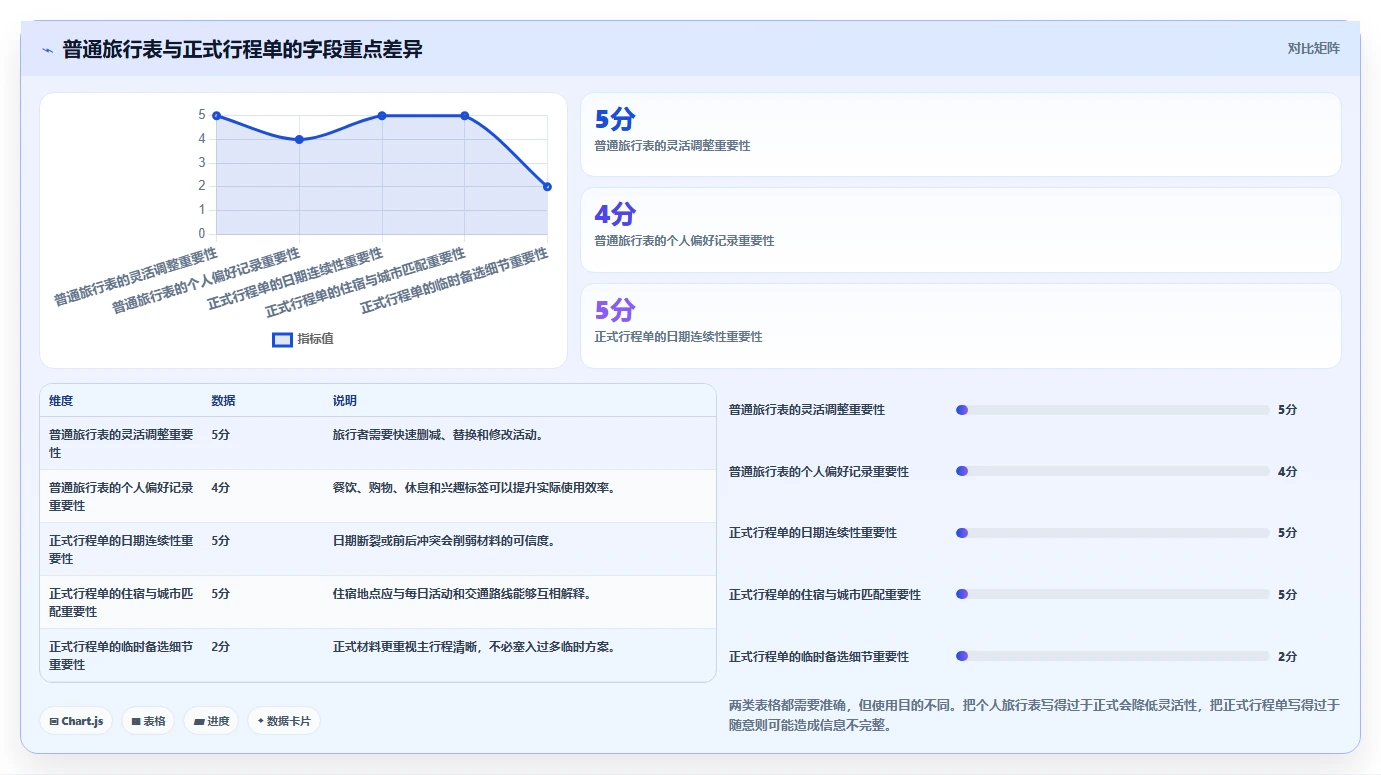Screen dimensions: 1381x775
Task: Click progress bar for 正式行程单的临时备选细节重要性
Action: click(1112, 656)
